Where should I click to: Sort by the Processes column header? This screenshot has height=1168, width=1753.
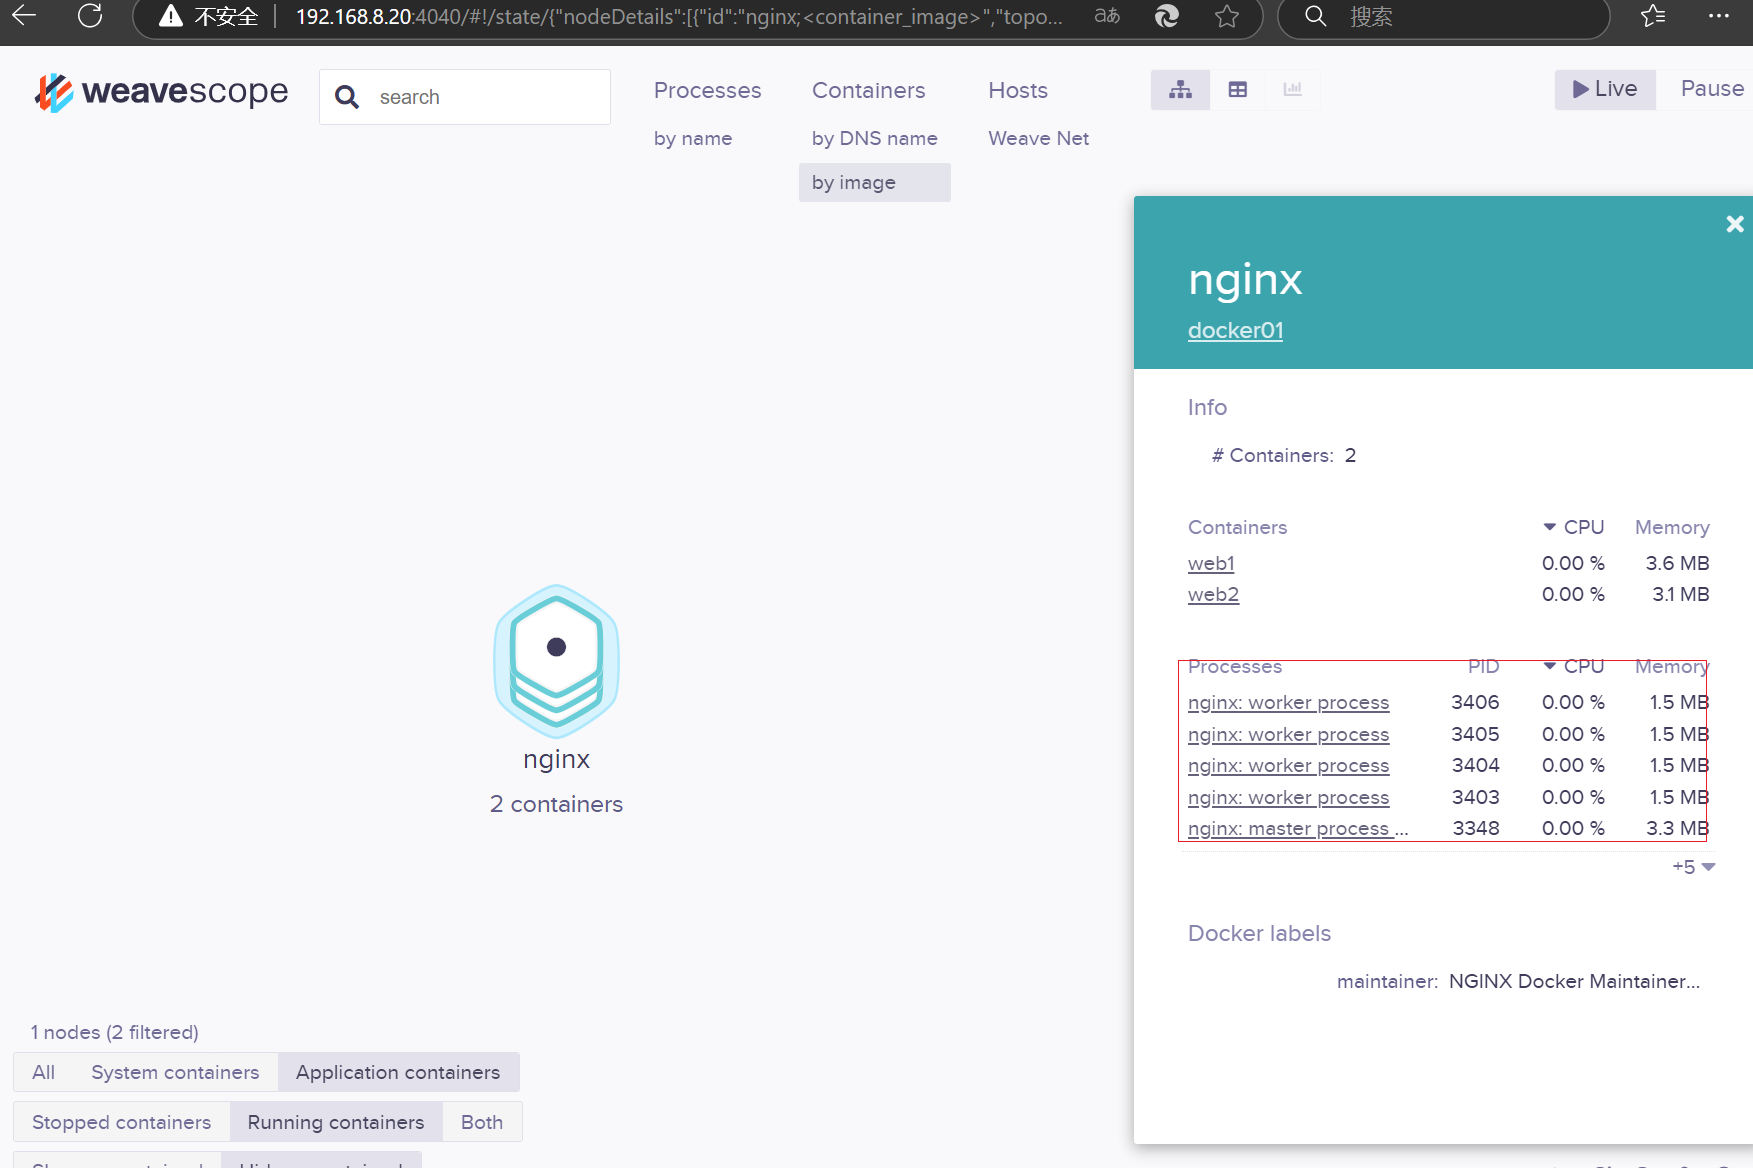tap(1234, 666)
